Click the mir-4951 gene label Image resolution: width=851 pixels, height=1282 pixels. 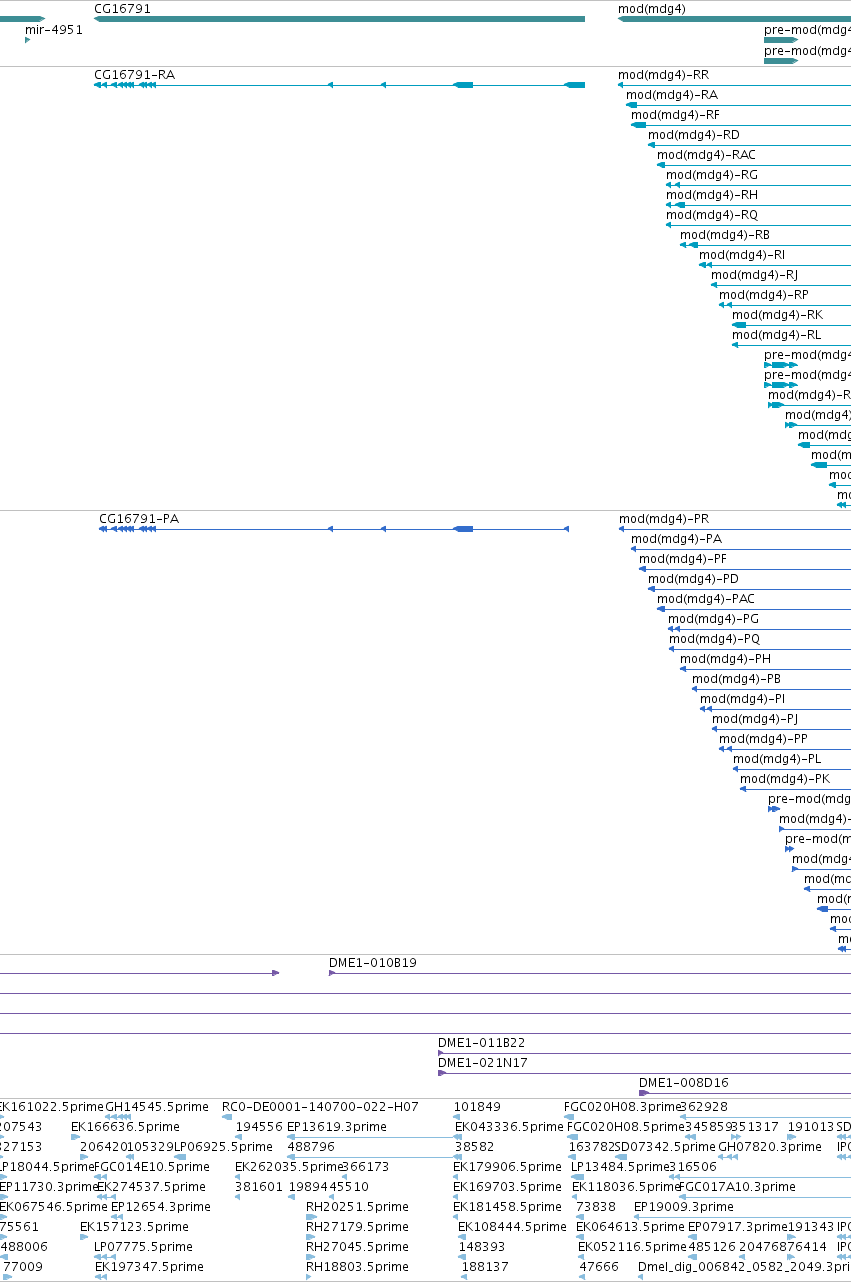pyautogui.click(x=54, y=30)
